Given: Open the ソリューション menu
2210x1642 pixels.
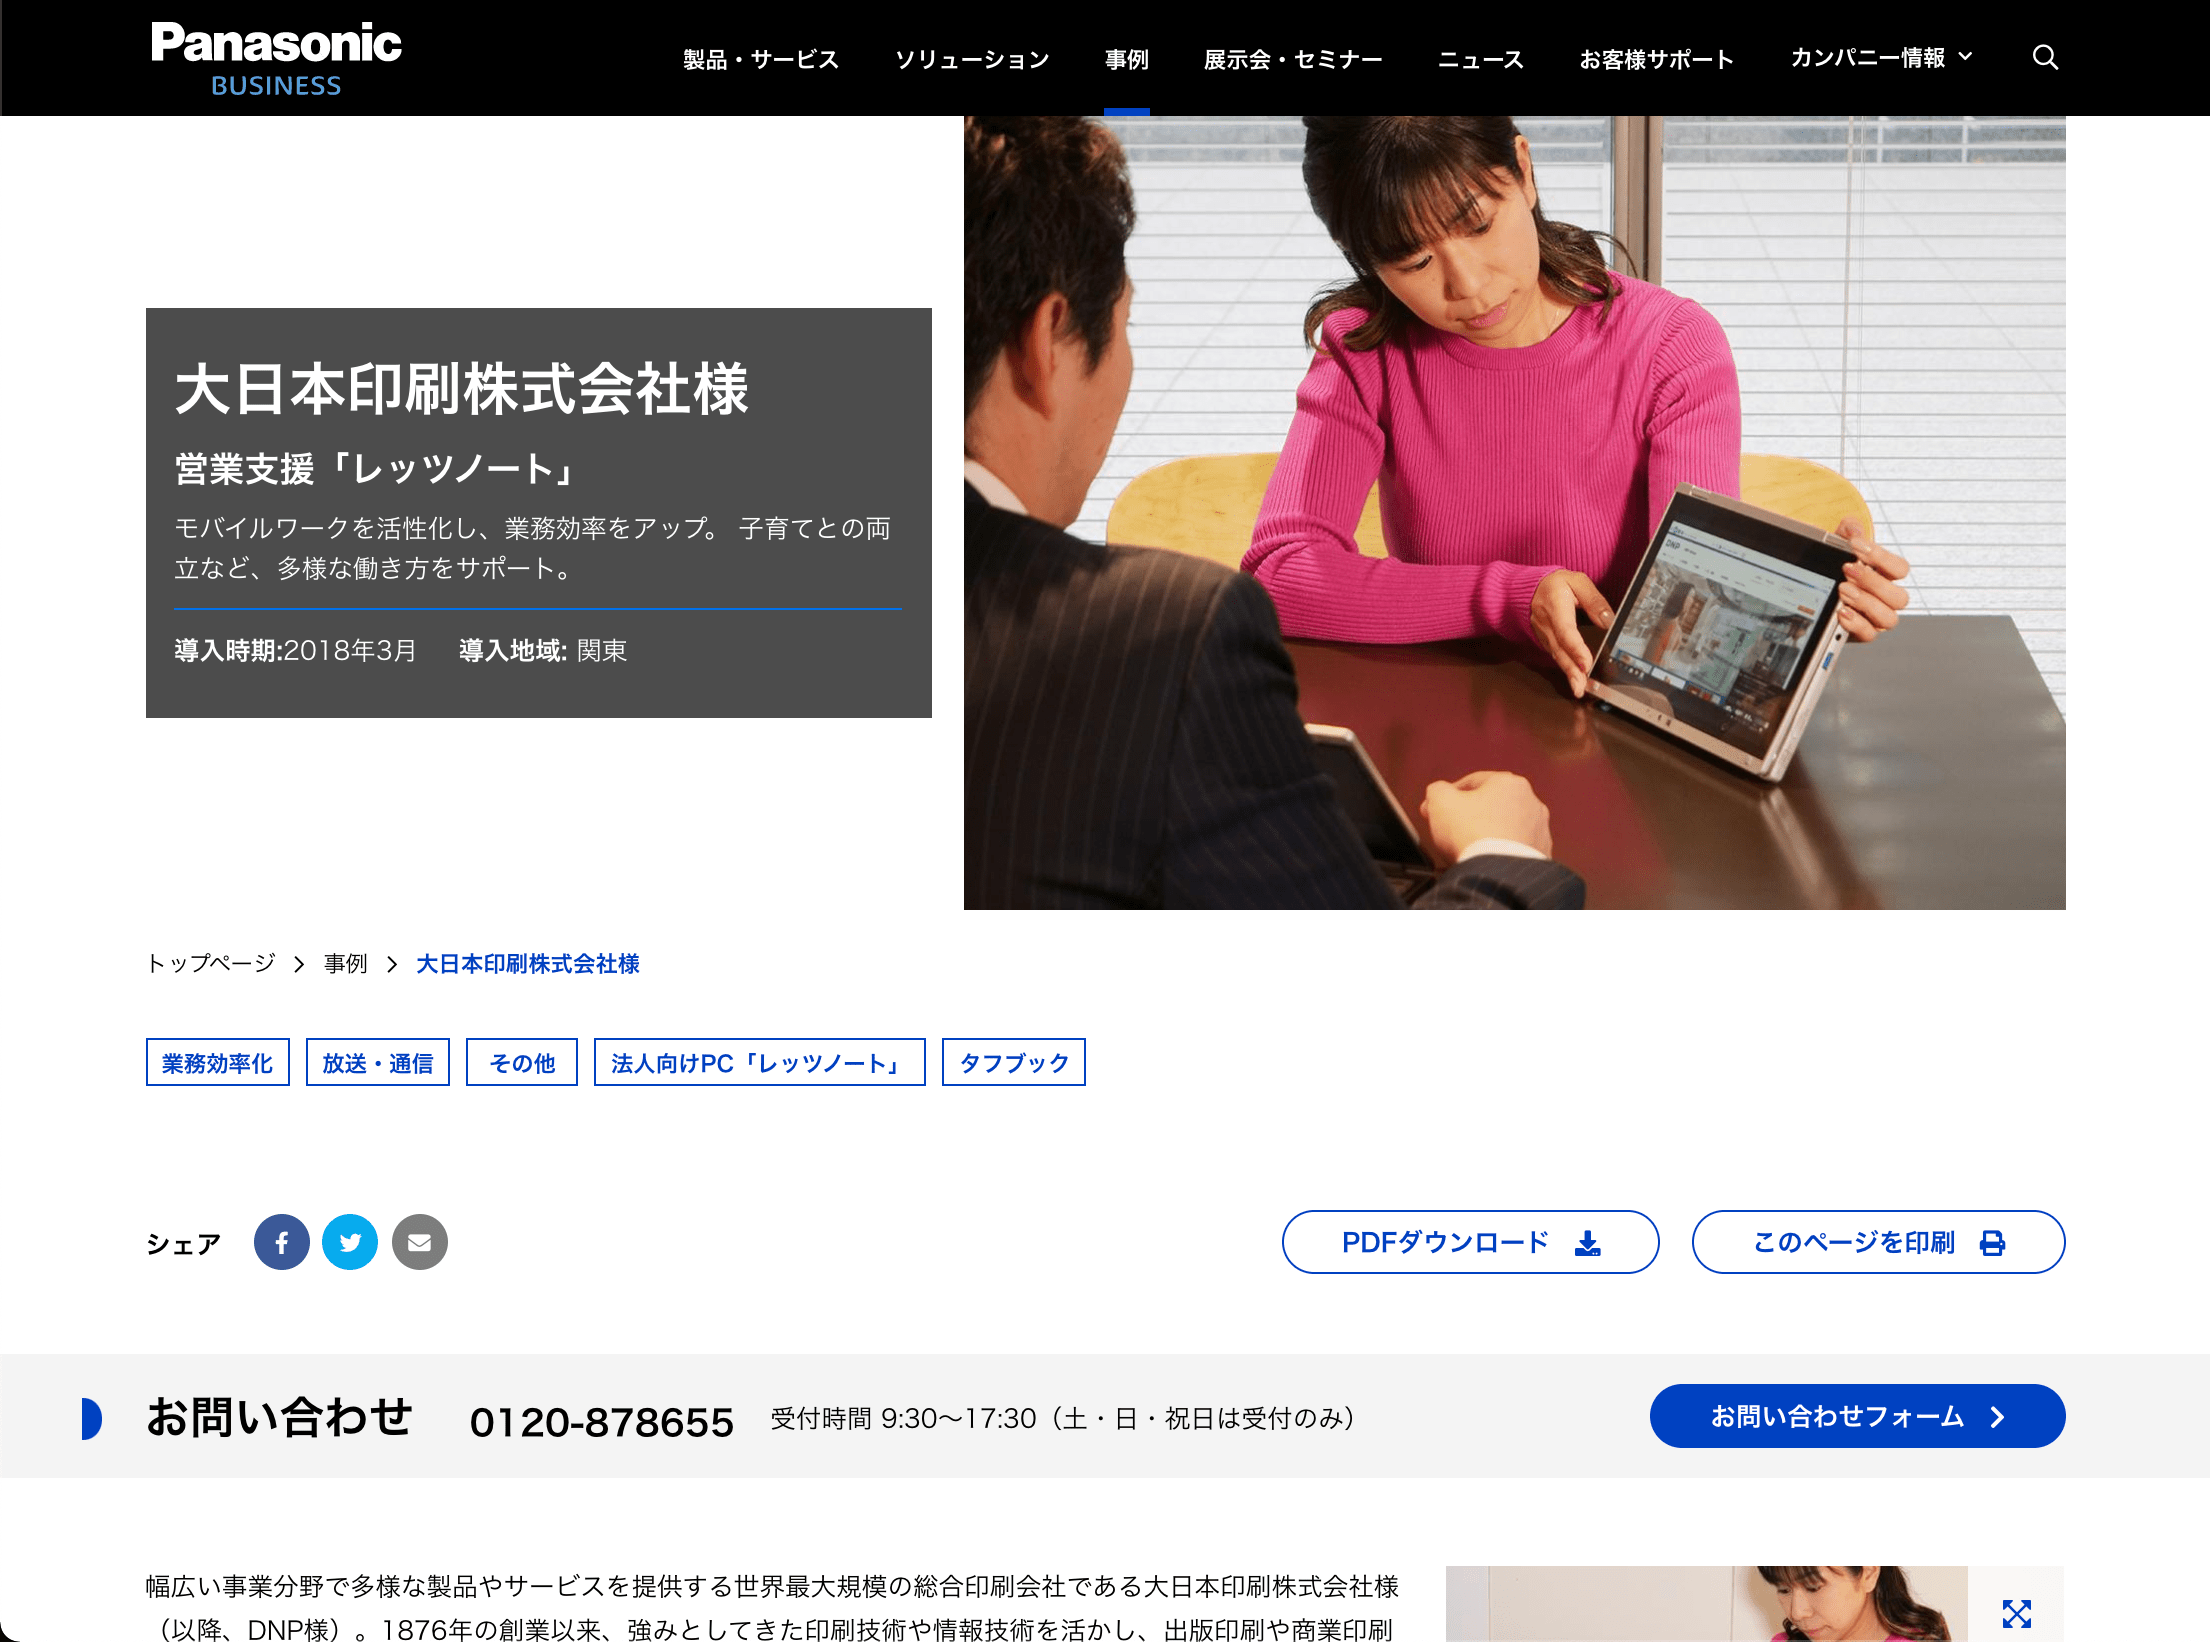Looking at the screenshot, I should (972, 59).
